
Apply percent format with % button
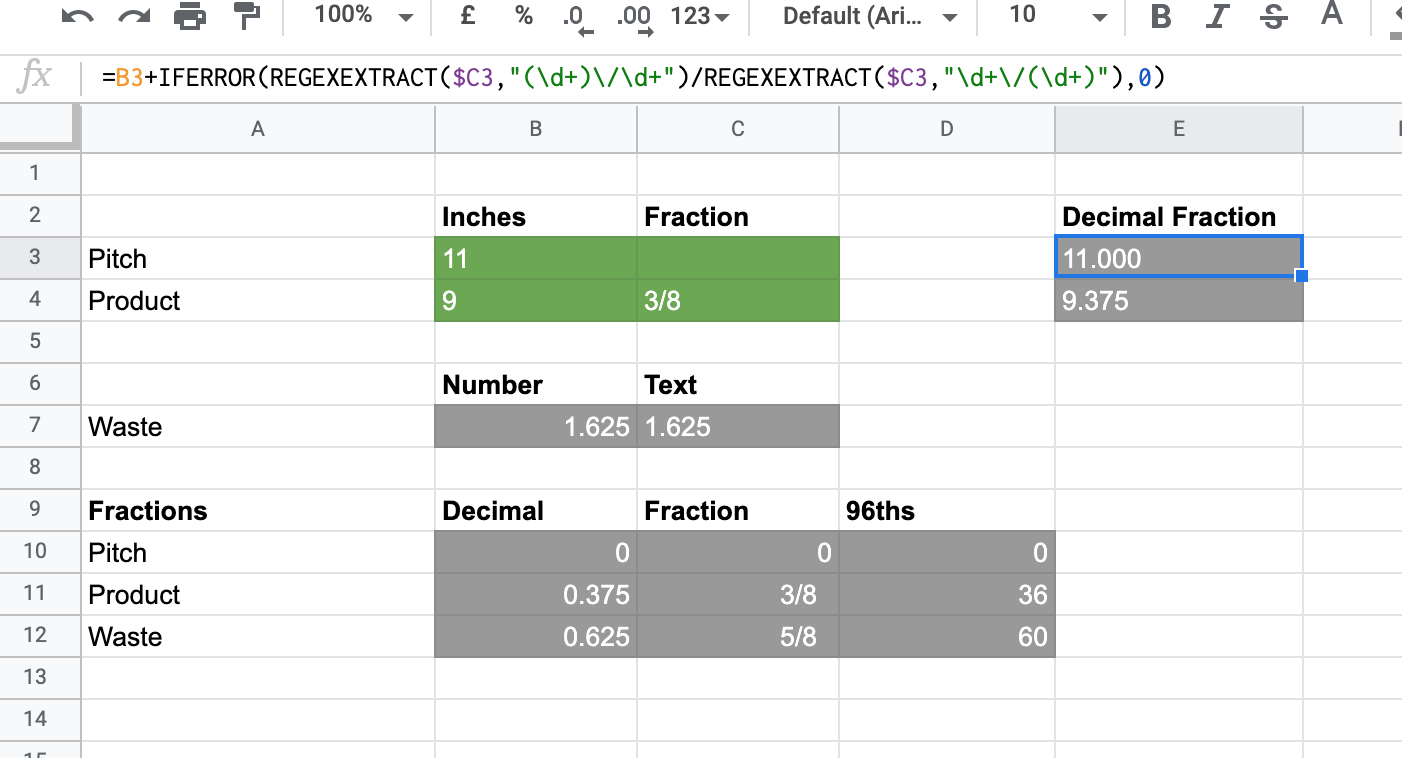523,16
